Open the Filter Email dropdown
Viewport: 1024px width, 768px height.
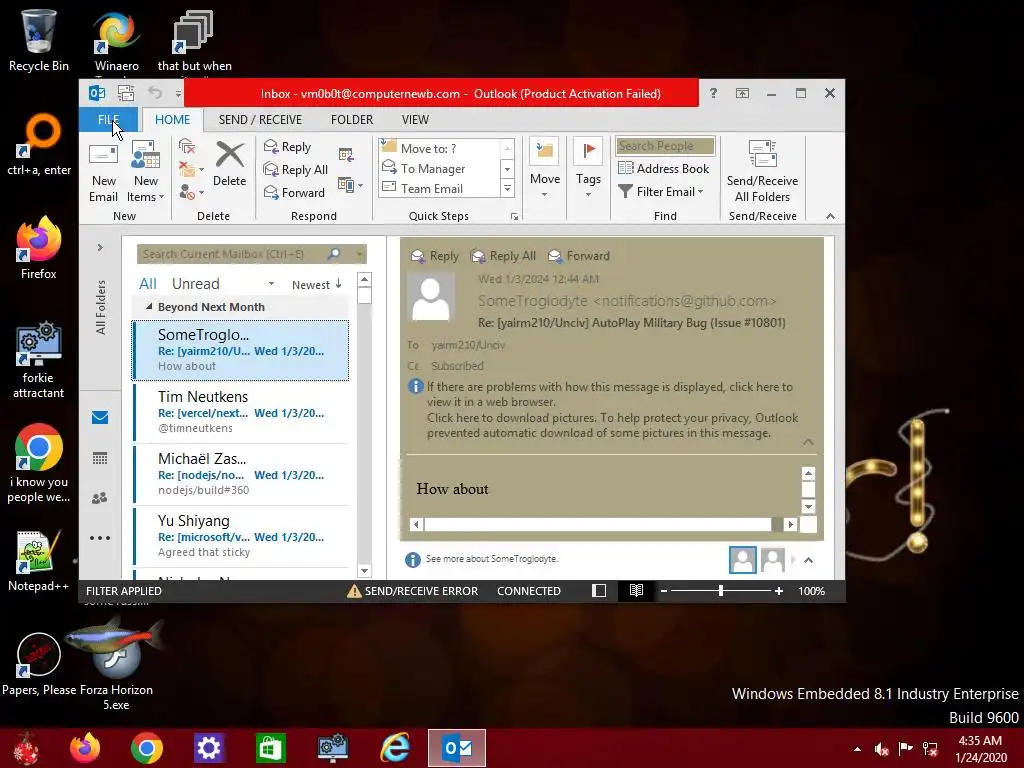coord(661,191)
